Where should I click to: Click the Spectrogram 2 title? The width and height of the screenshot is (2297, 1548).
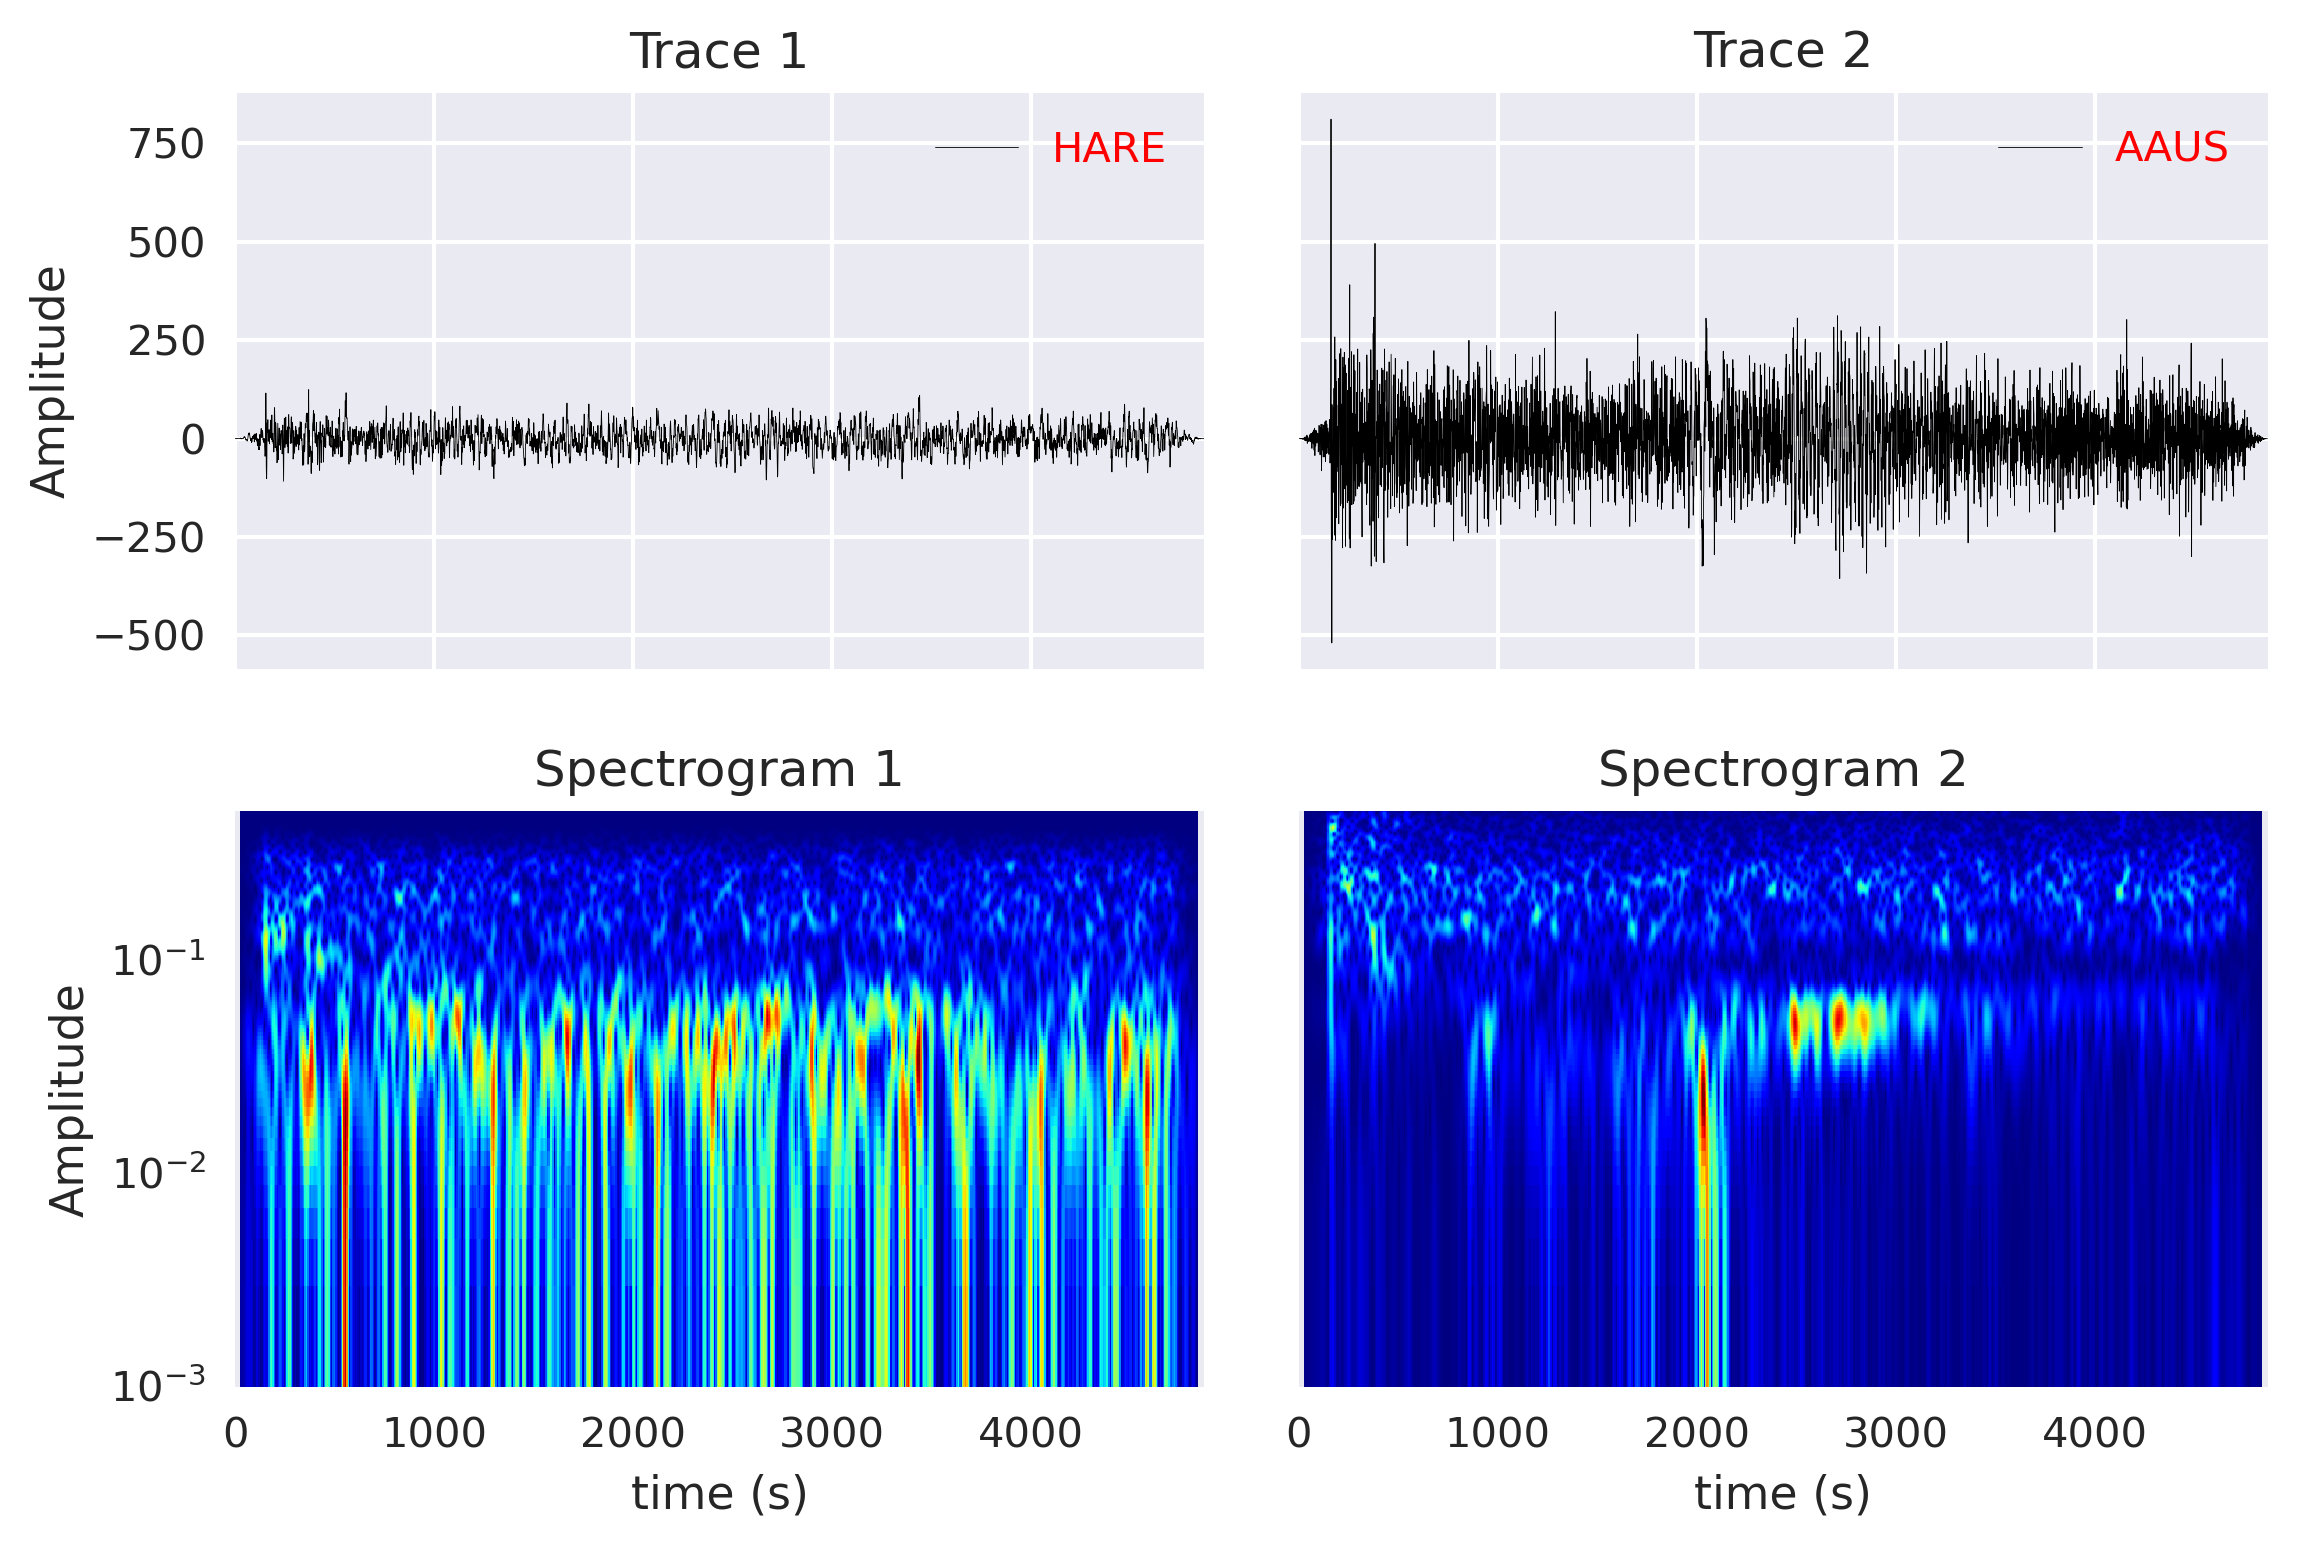point(1781,770)
